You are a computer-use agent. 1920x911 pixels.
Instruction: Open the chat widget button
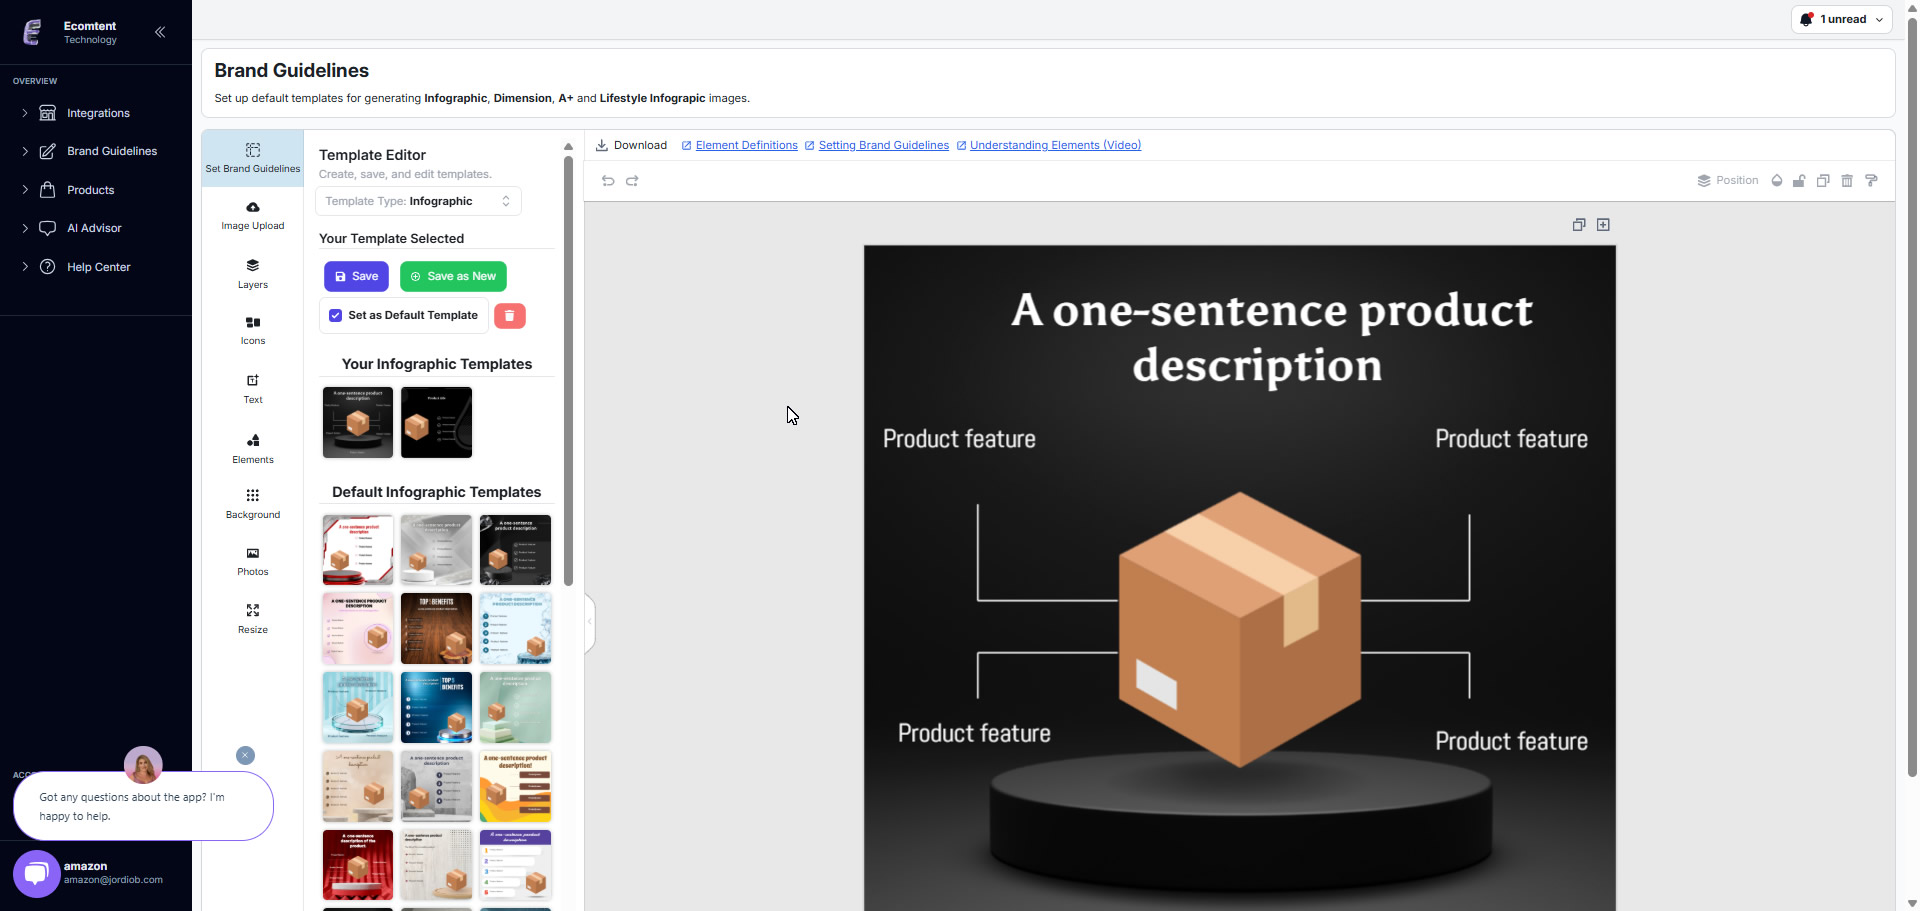37,874
